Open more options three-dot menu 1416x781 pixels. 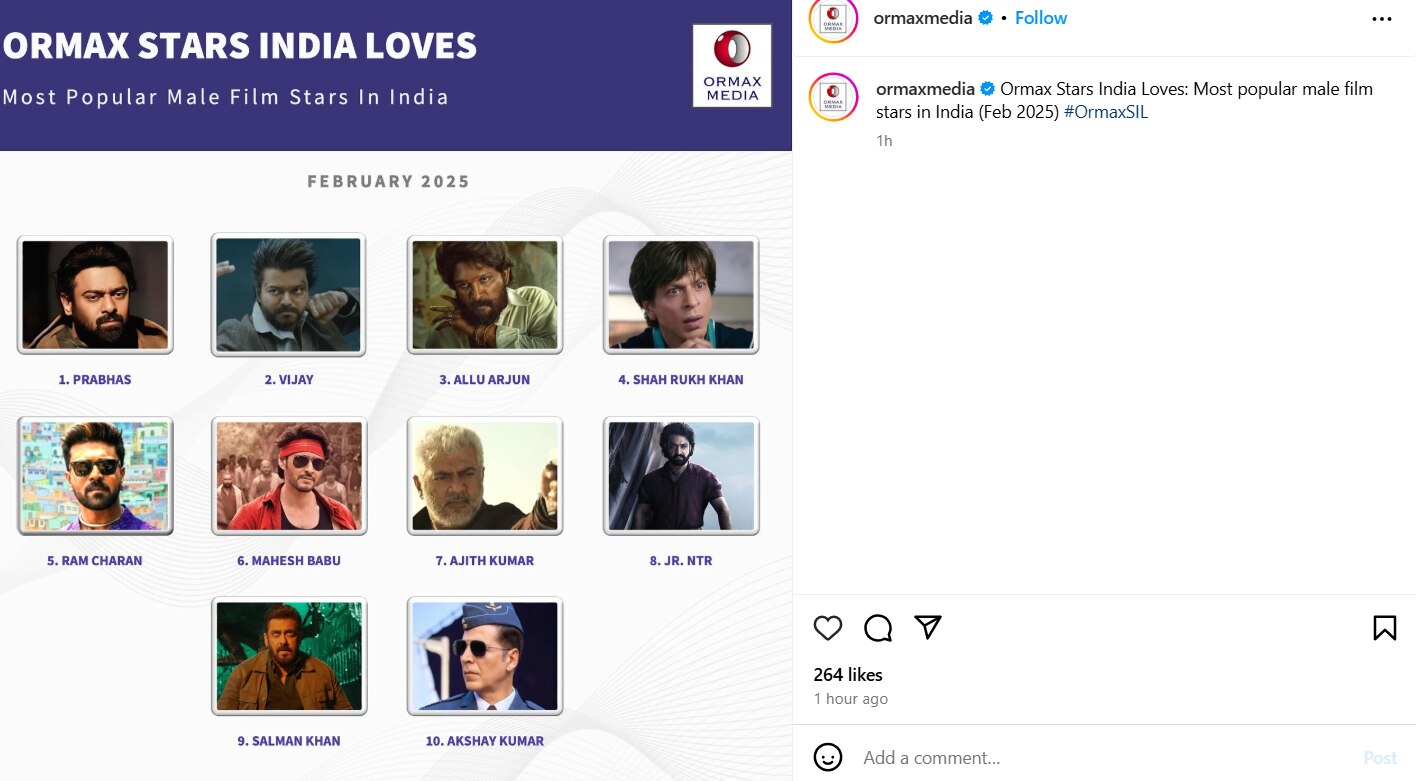pyautogui.click(x=1381, y=19)
